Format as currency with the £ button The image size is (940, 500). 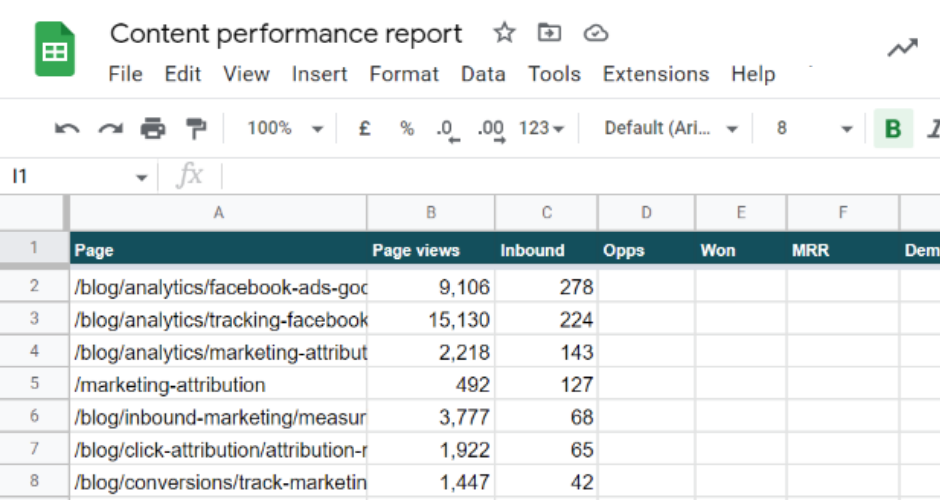[364, 128]
